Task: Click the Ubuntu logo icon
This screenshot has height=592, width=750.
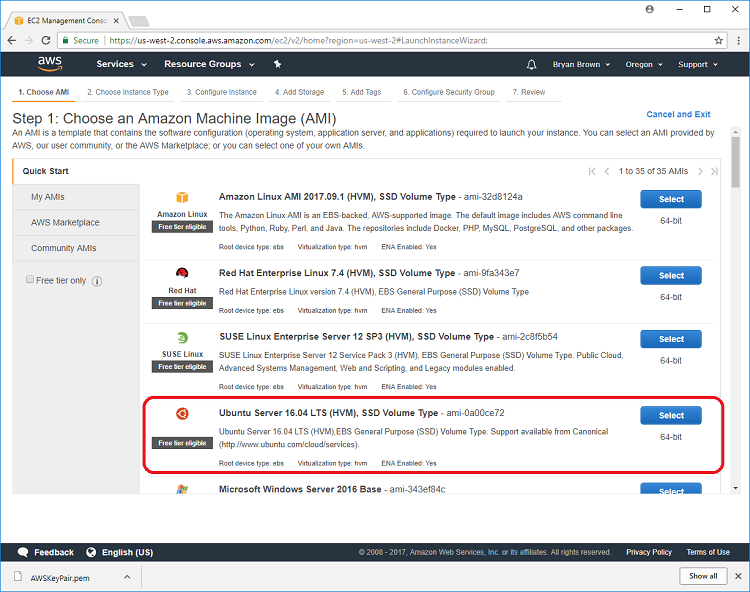Action: coord(182,414)
